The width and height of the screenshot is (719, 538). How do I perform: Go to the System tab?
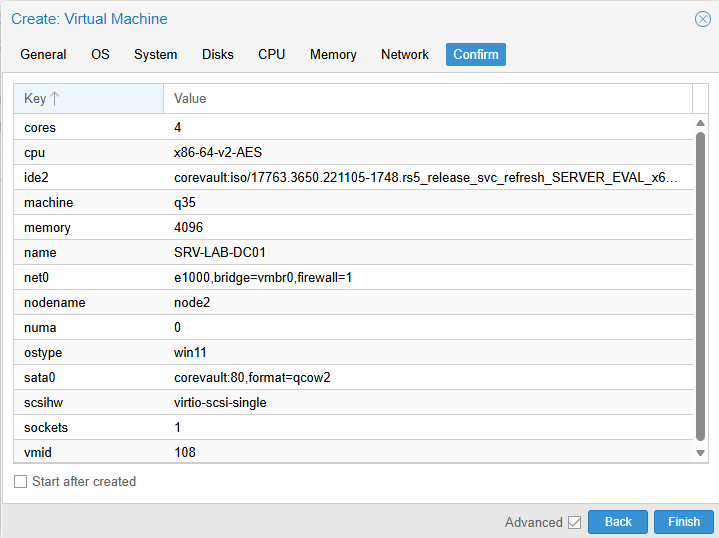155,55
